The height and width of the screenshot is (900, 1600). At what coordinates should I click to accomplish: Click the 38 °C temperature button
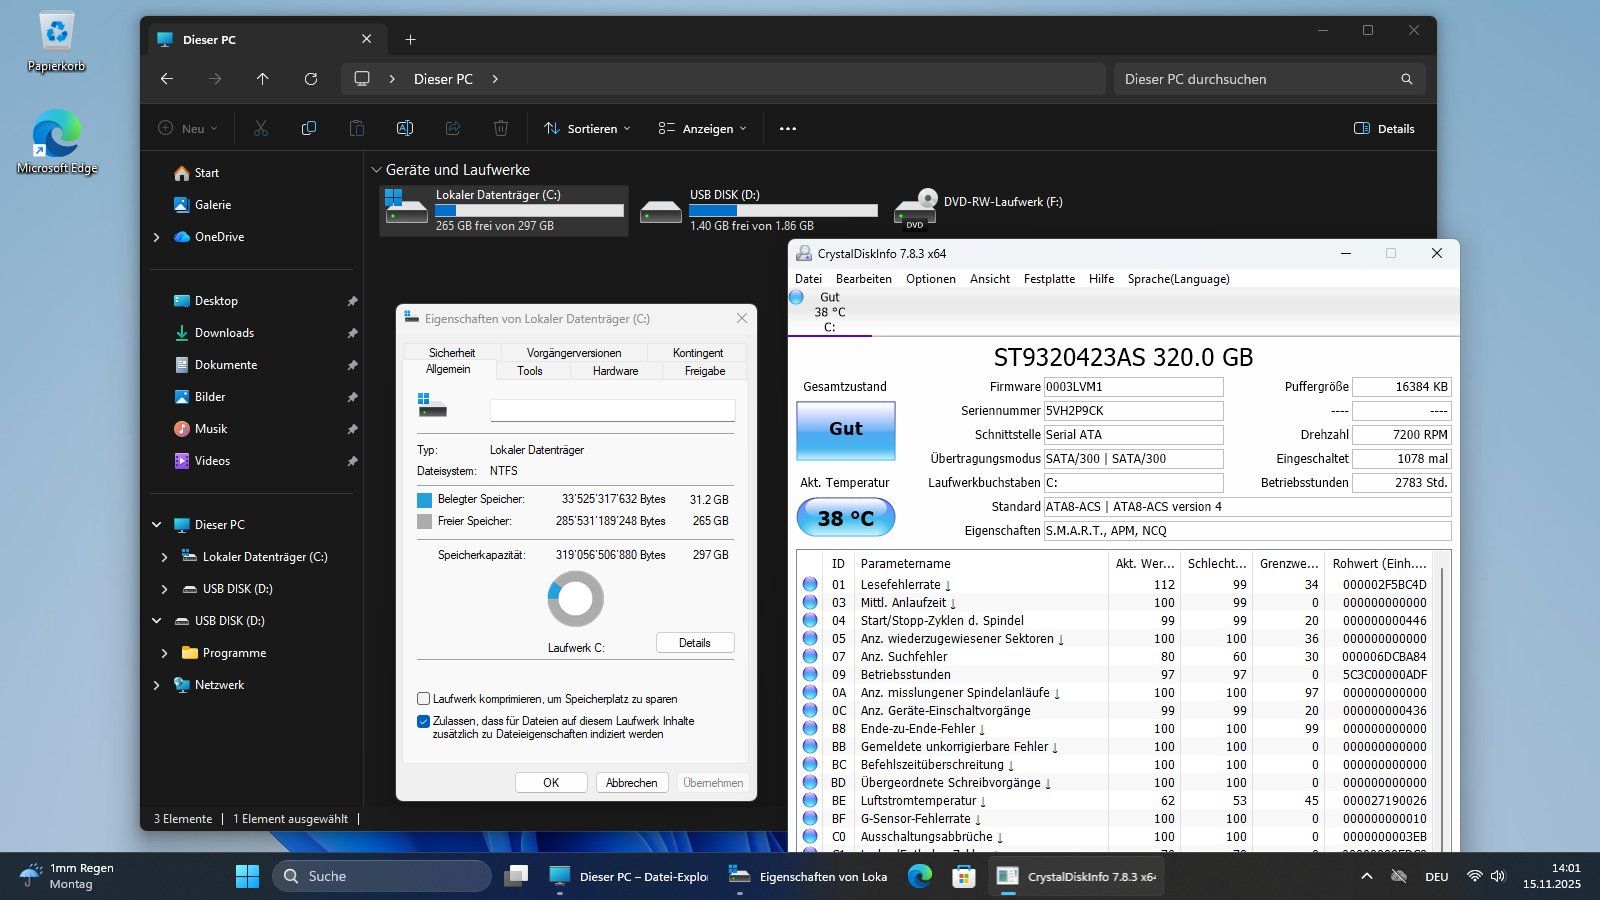point(845,518)
